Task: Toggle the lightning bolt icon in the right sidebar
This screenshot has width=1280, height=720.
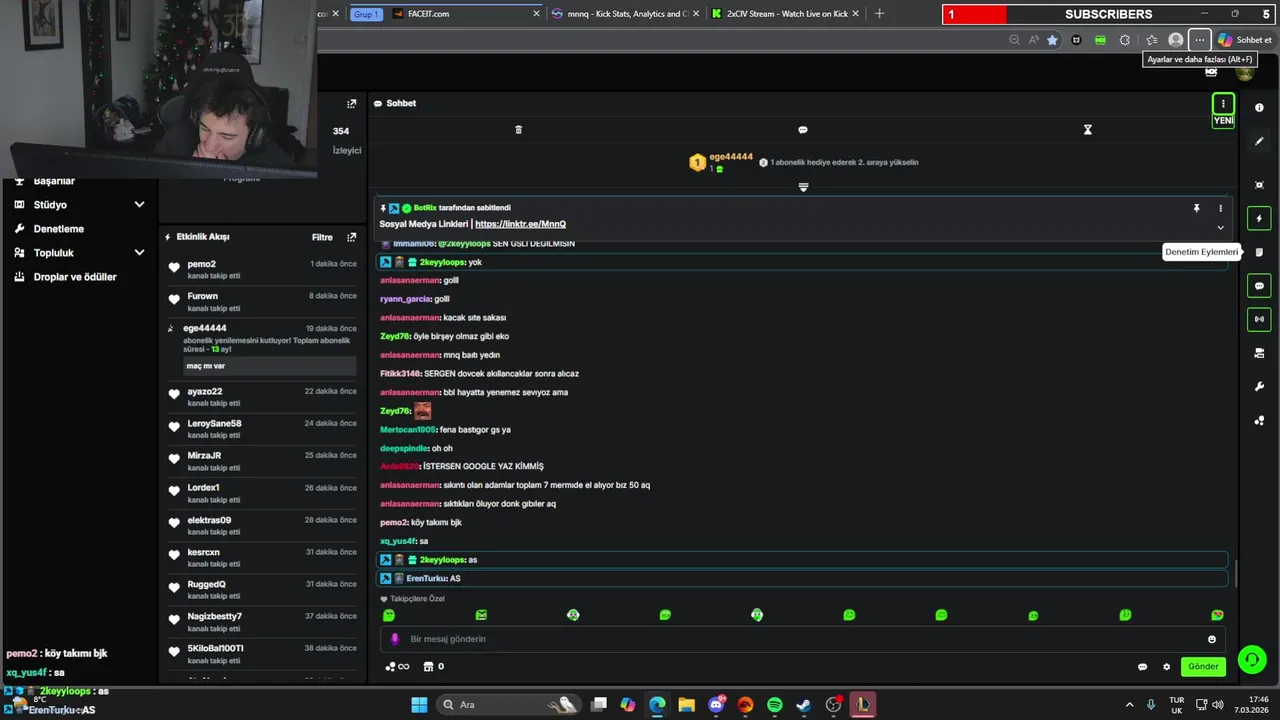Action: 1259,219
